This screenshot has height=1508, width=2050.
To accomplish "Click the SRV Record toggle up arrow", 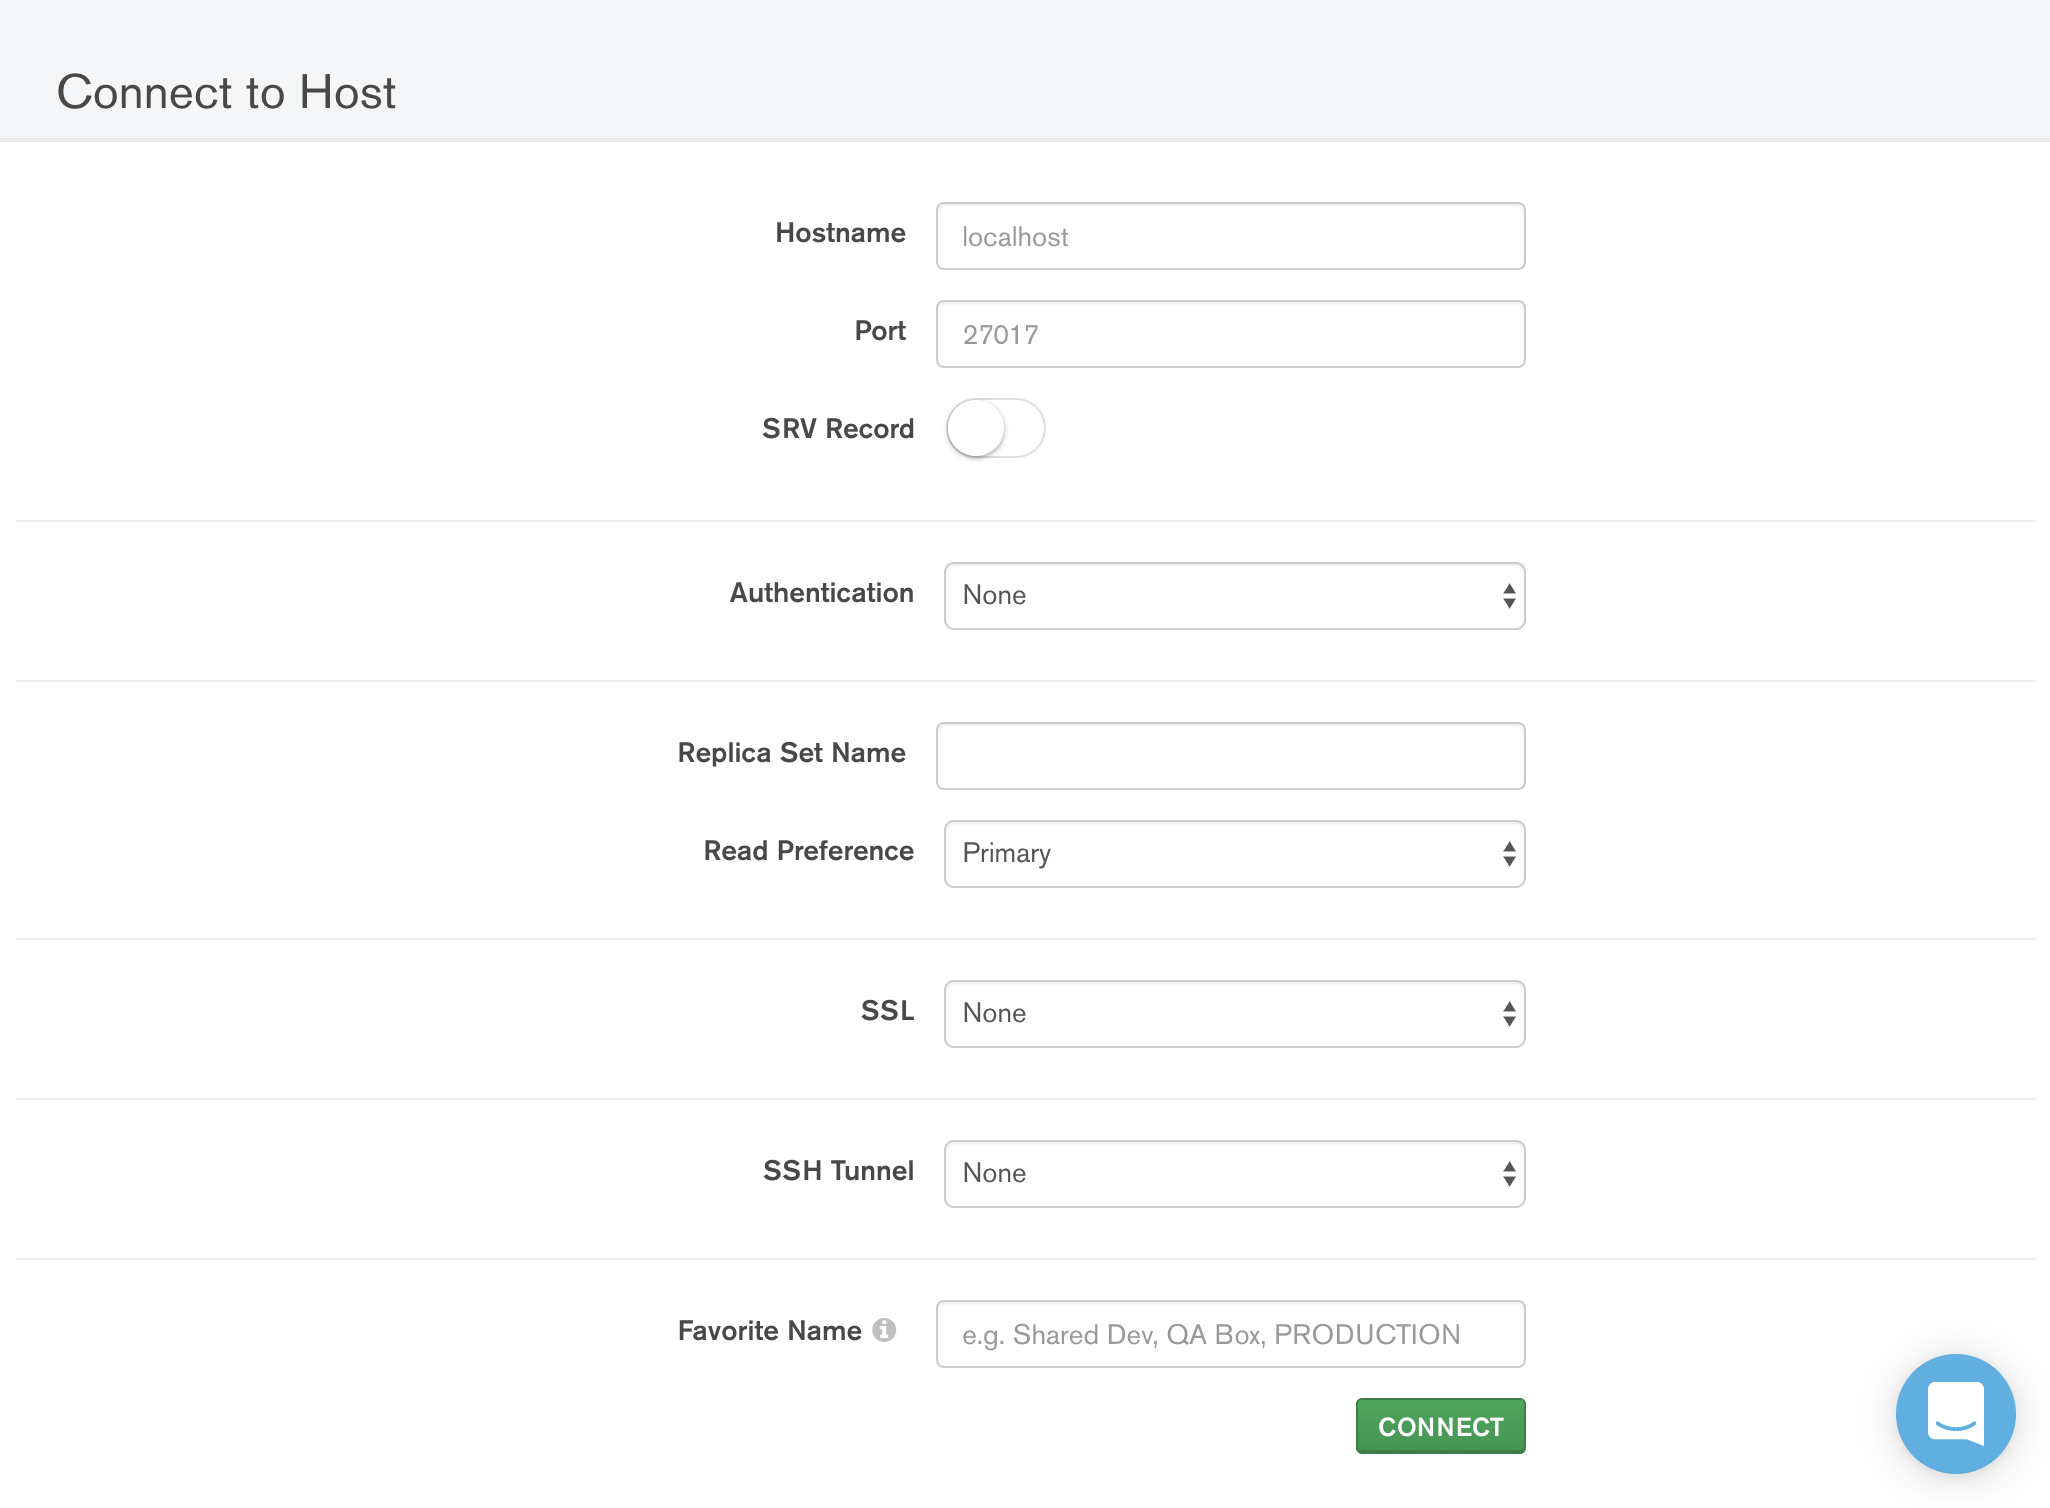I will (x=993, y=428).
